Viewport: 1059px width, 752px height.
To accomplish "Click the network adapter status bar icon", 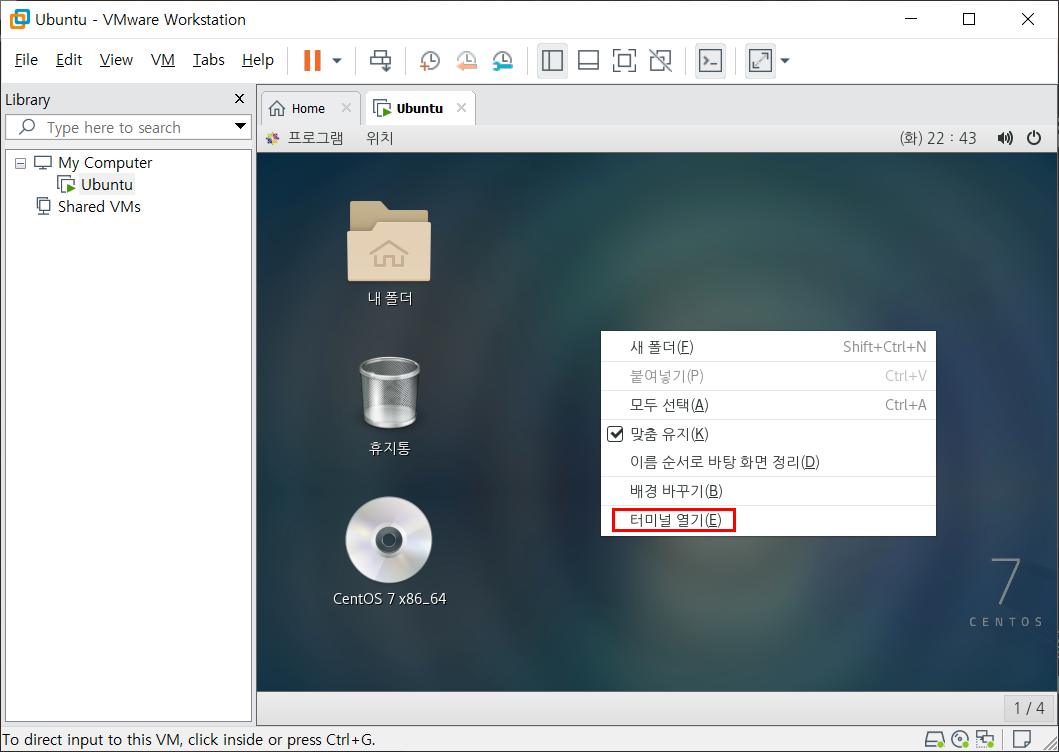I will click(985, 739).
